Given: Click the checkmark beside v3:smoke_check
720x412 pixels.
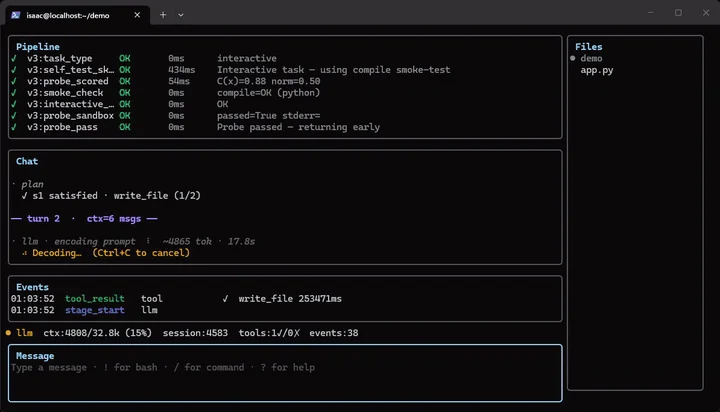Looking at the screenshot, I should [14, 93].
